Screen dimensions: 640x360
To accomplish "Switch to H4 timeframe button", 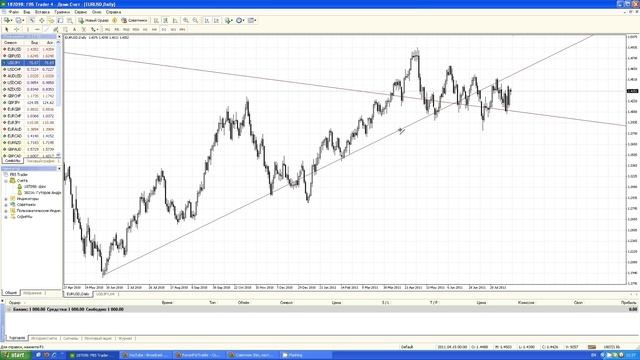I will point(154,29).
